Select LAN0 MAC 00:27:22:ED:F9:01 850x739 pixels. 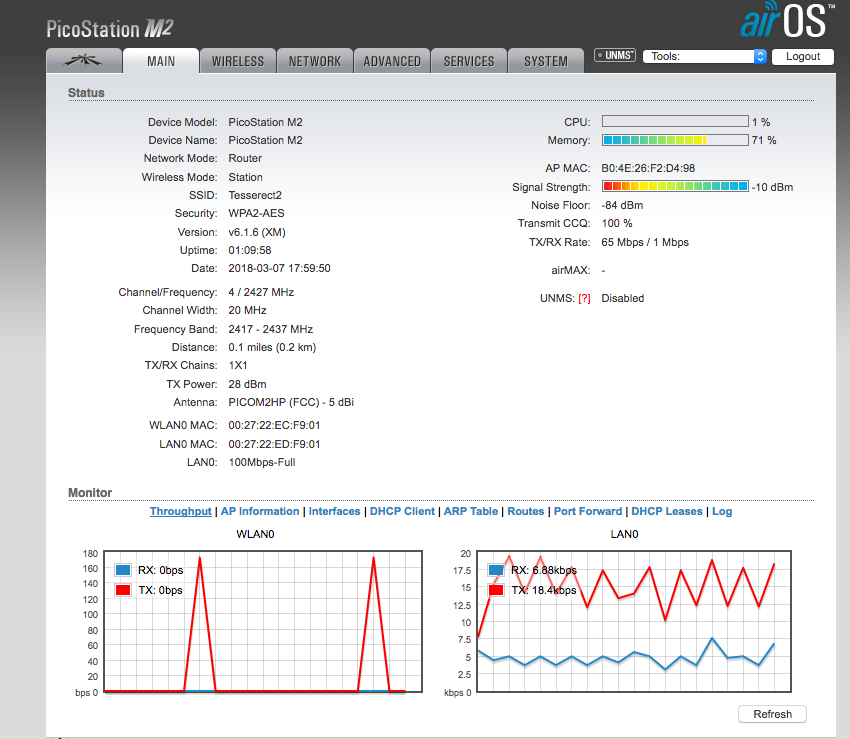tap(274, 444)
